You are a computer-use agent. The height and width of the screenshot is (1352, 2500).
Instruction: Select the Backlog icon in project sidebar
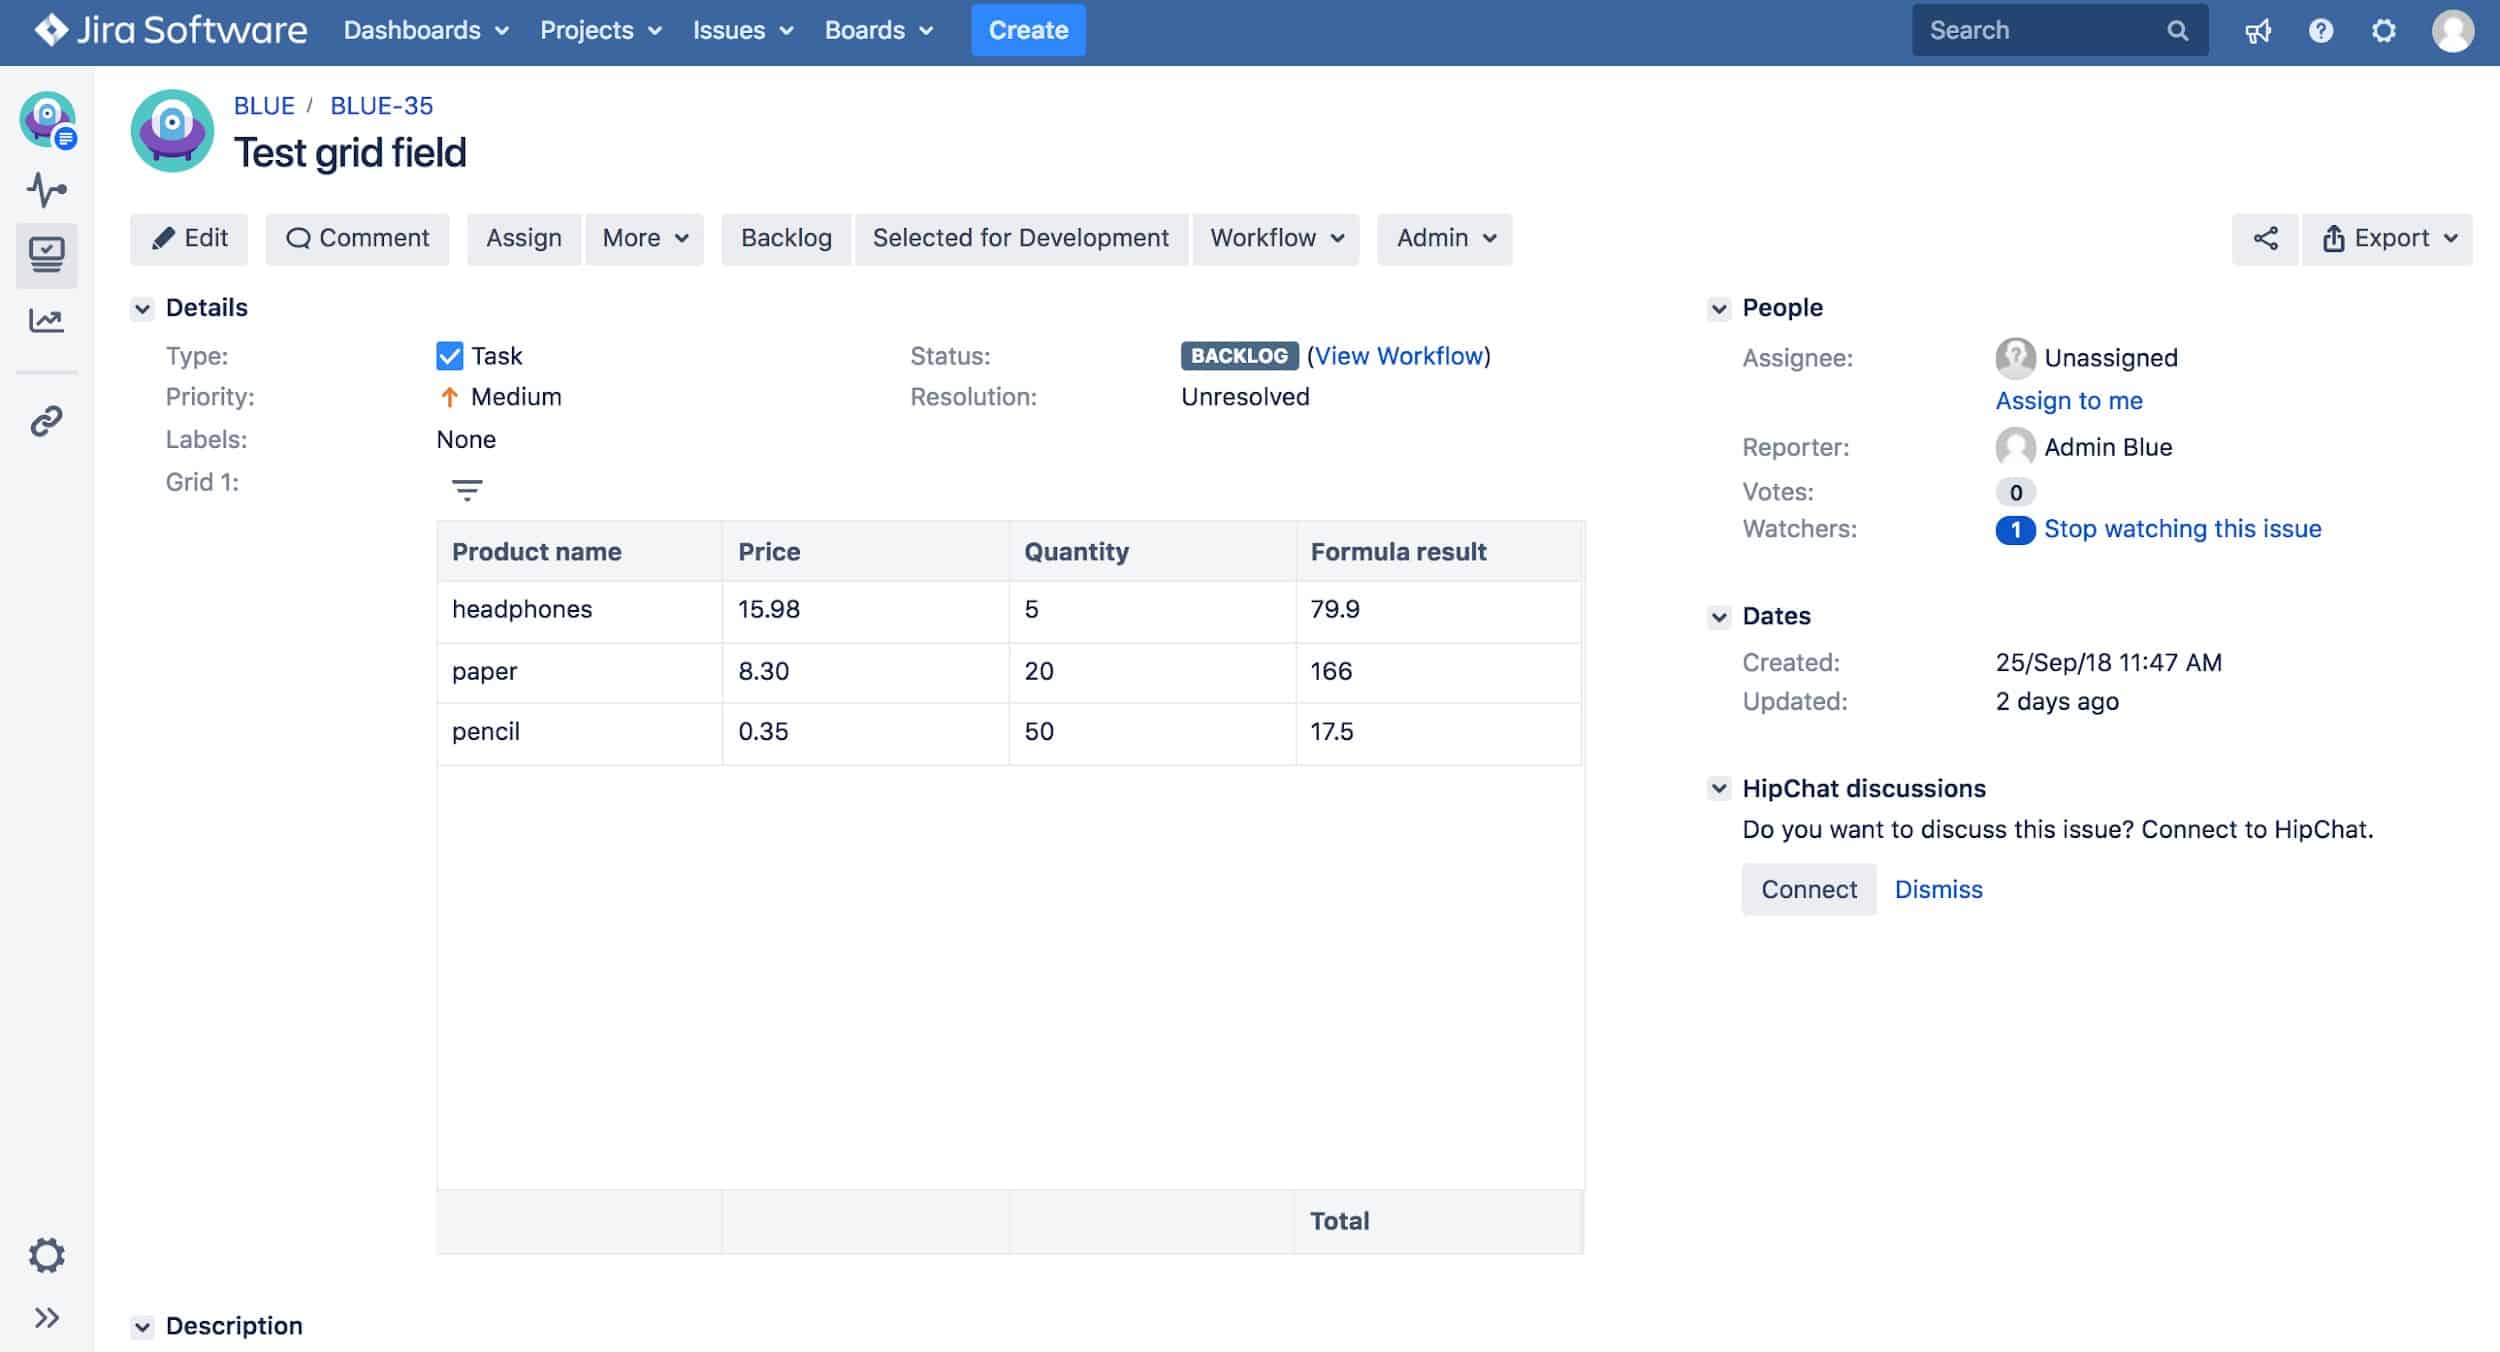tap(46, 255)
